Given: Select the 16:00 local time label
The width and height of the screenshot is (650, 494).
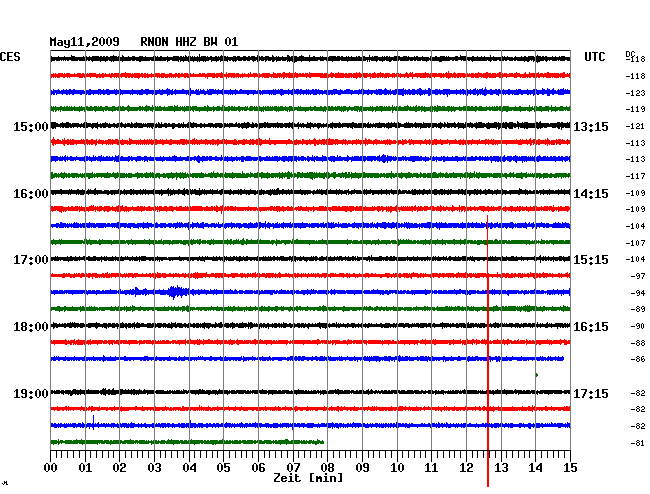Looking at the screenshot, I should [x=31, y=194].
